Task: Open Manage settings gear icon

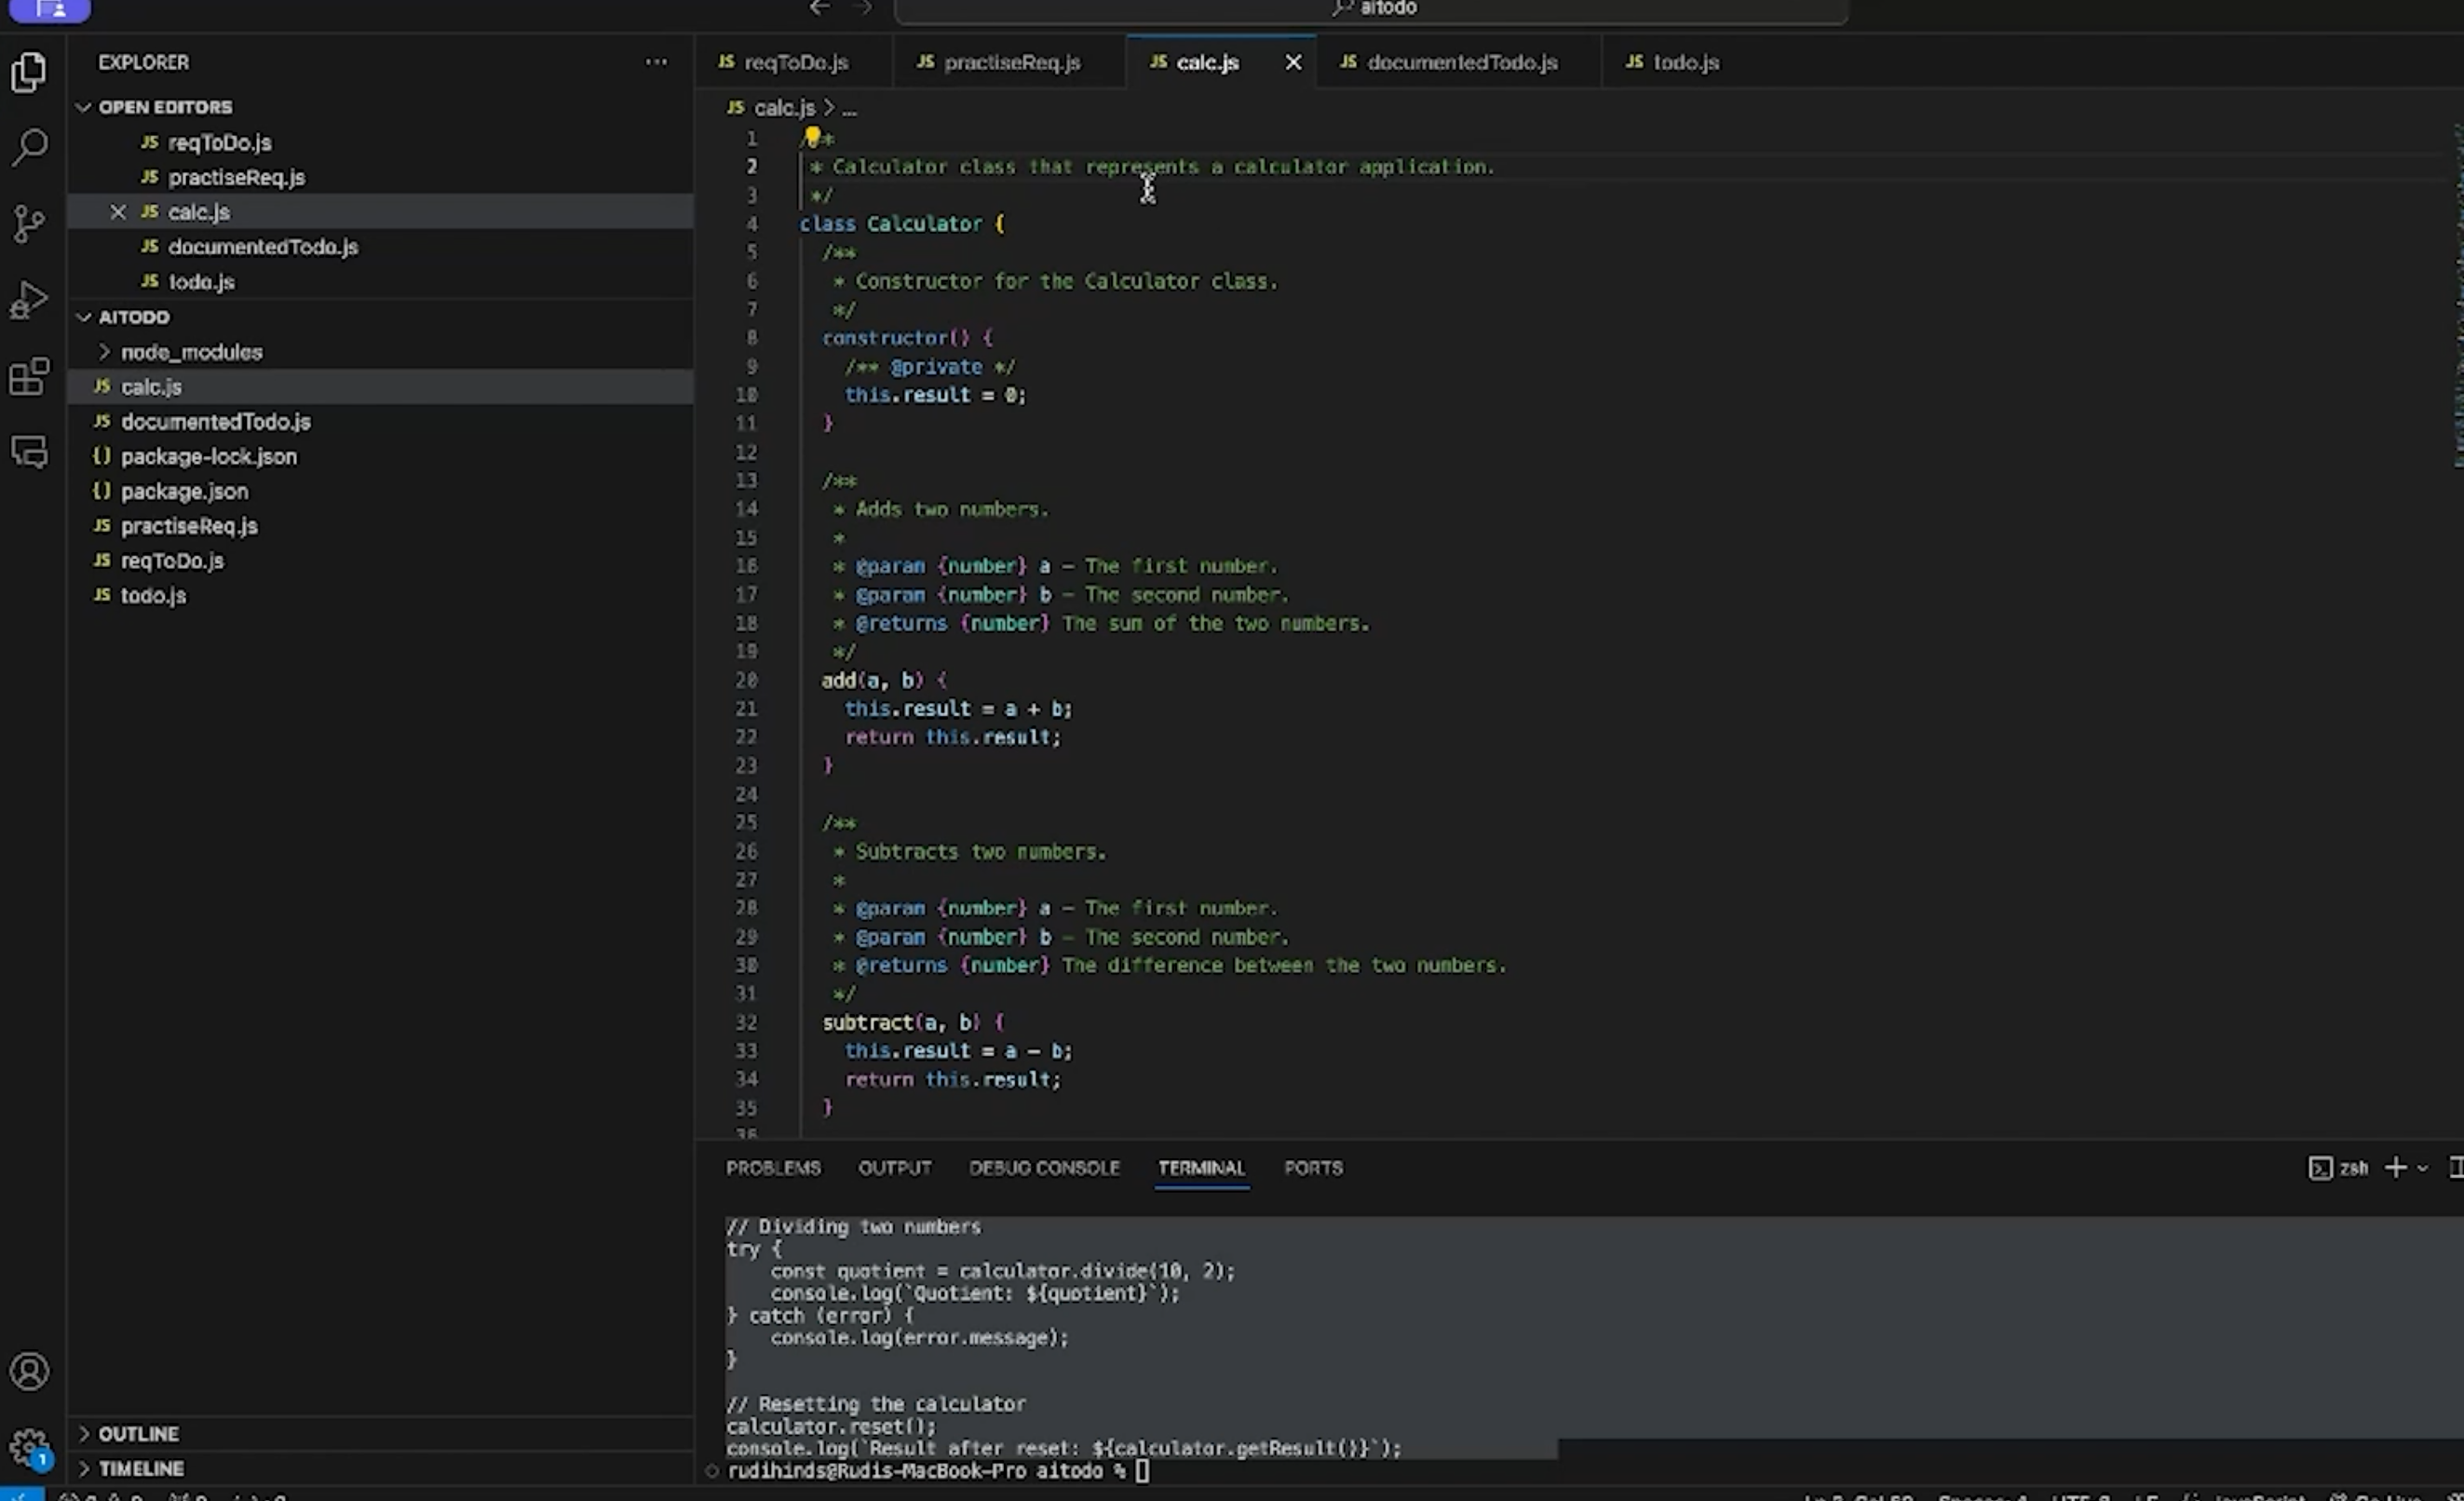Action: tap(29, 1446)
